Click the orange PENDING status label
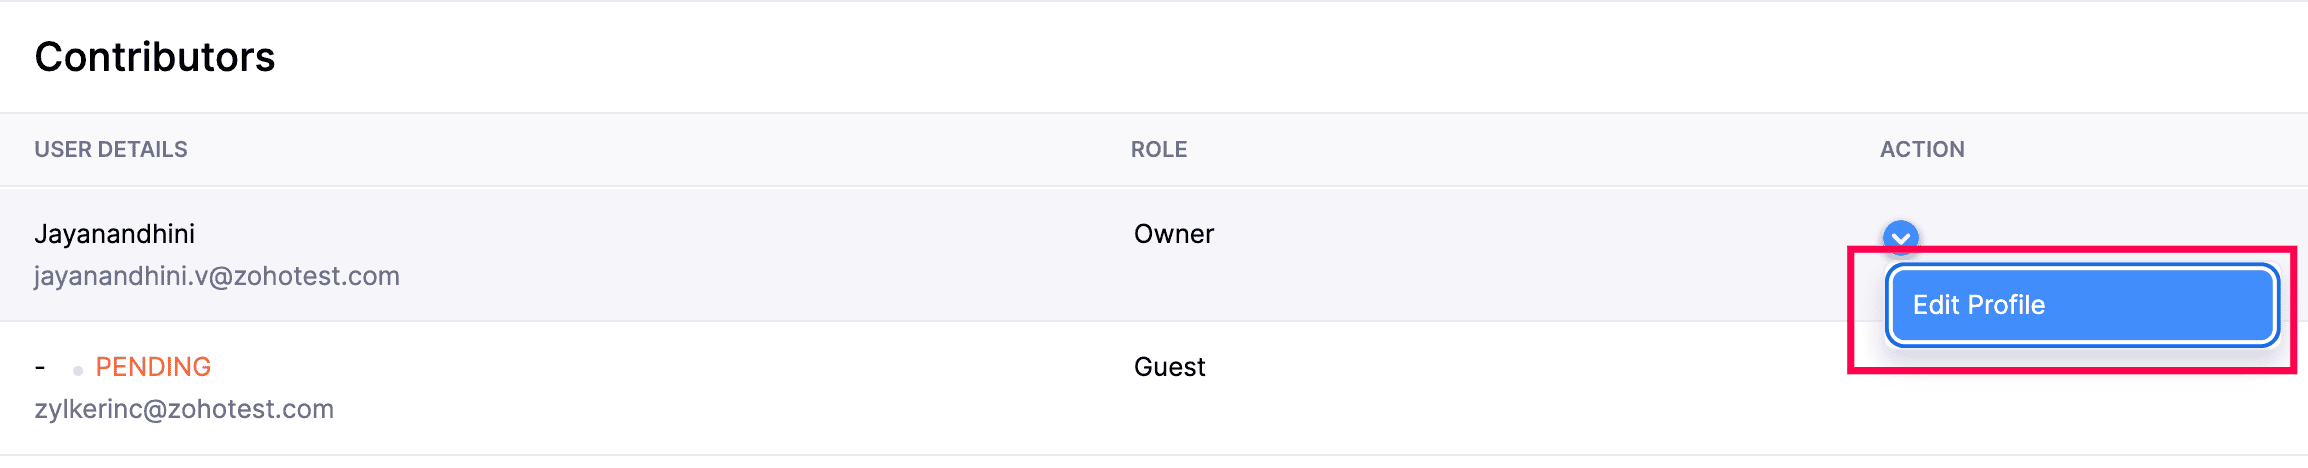Screen dimensions: 2308x468 point(153,367)
